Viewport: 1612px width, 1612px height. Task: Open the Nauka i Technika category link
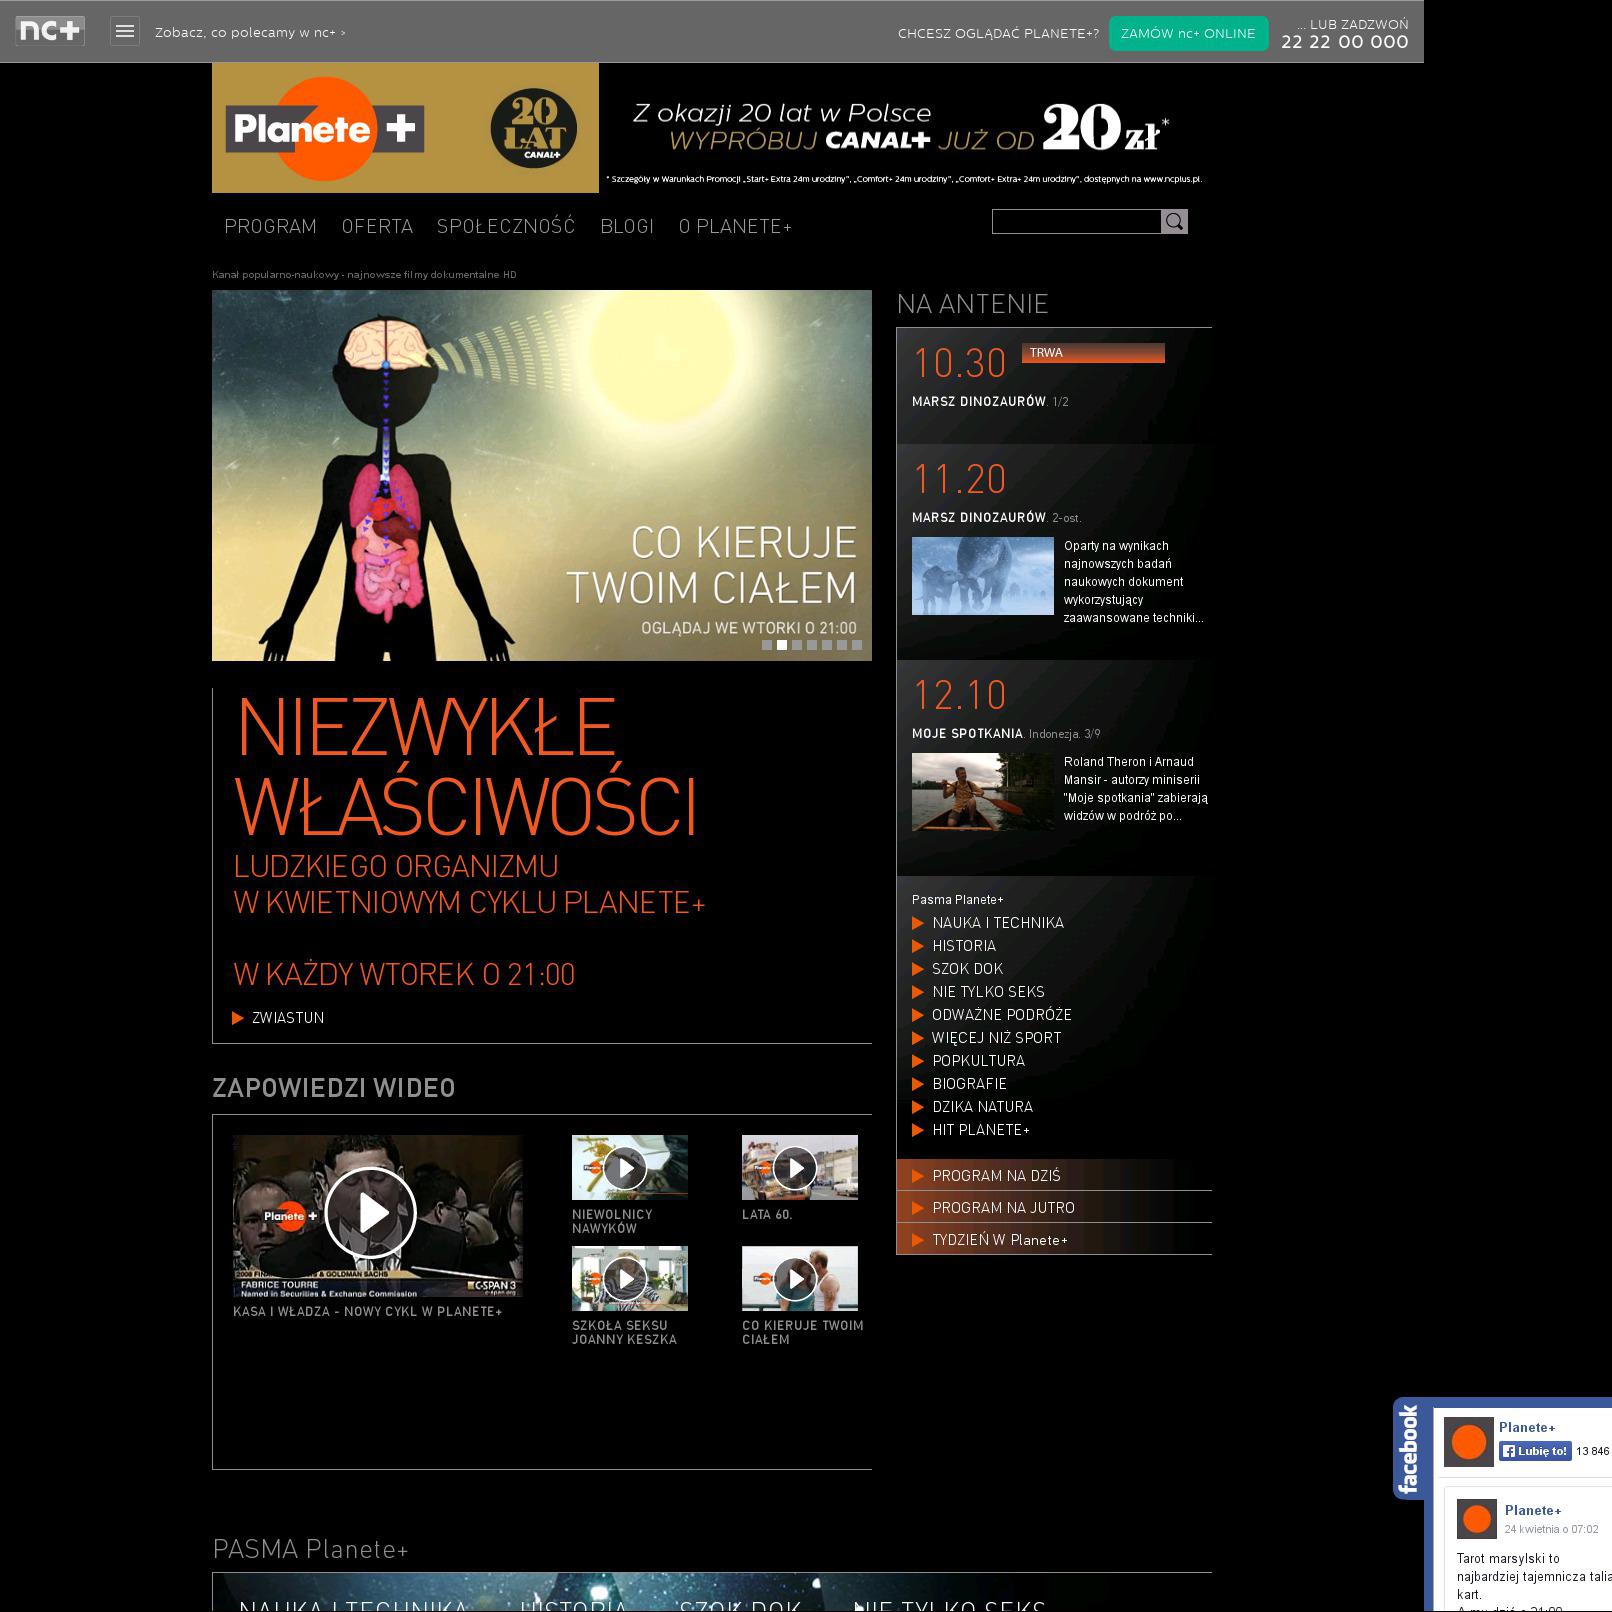click(x=997, y=923)
